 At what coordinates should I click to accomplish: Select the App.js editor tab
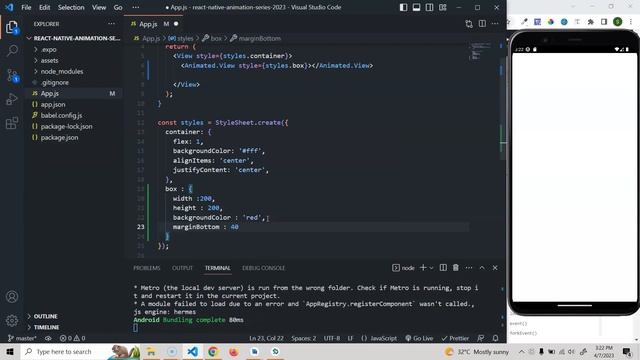tap(153, 24)
